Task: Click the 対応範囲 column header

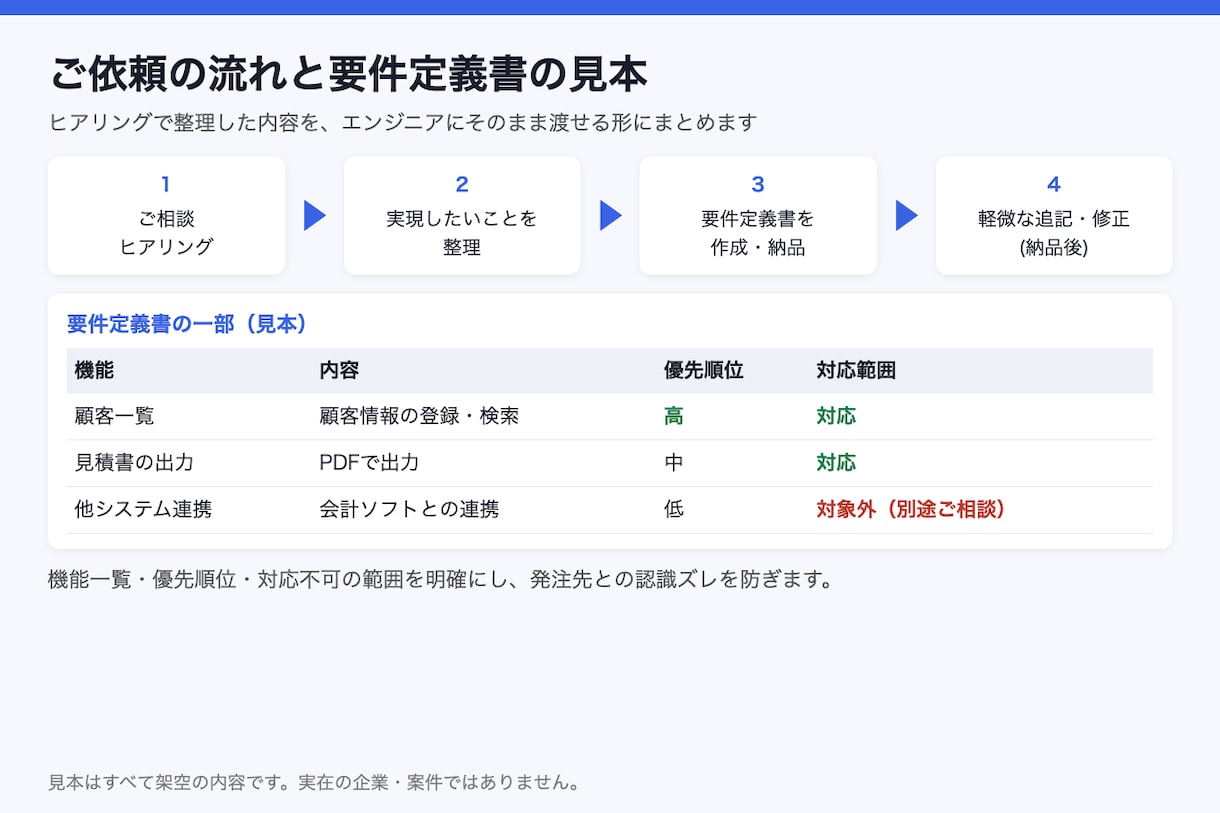Action: pyautogui.click(x=856, y=371)
